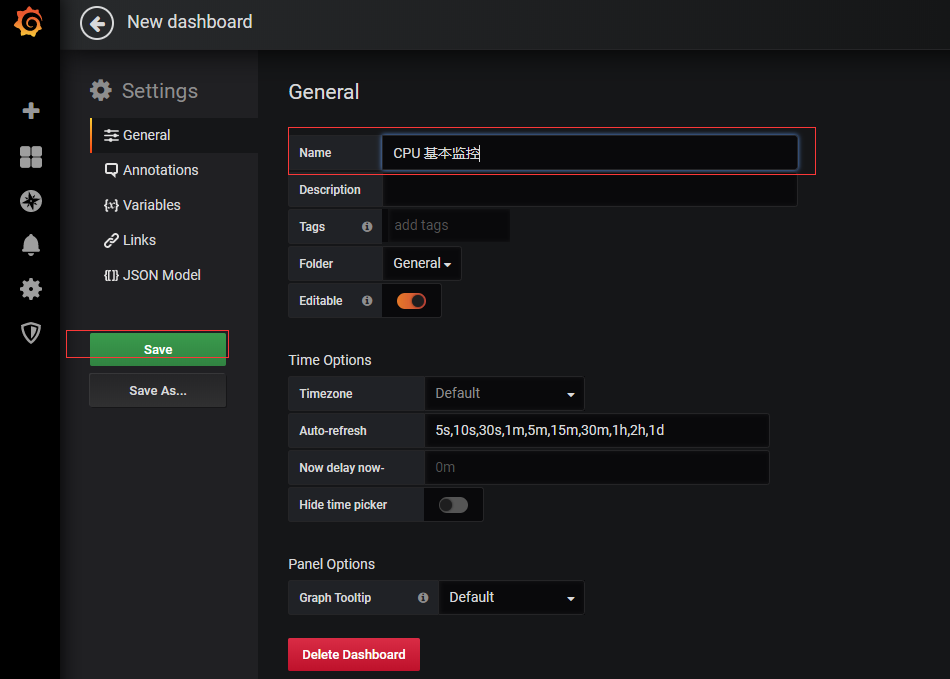Open the Create plus menu

[x=31, y=111]
